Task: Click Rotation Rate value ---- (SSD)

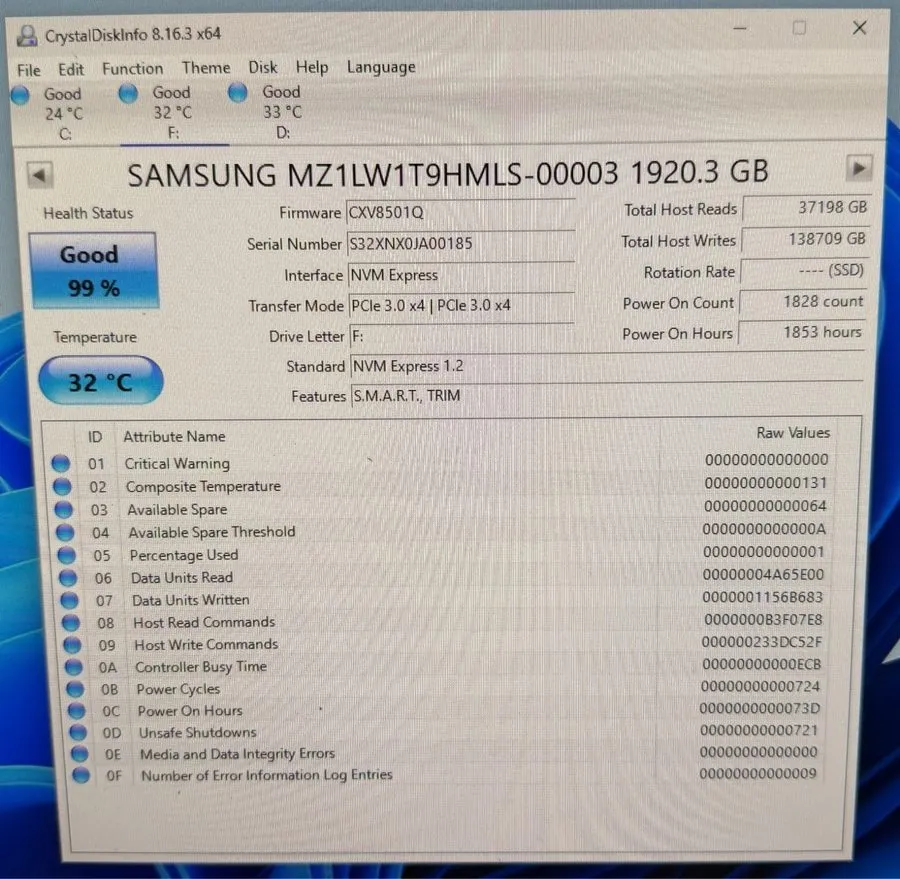Action: 804,270
